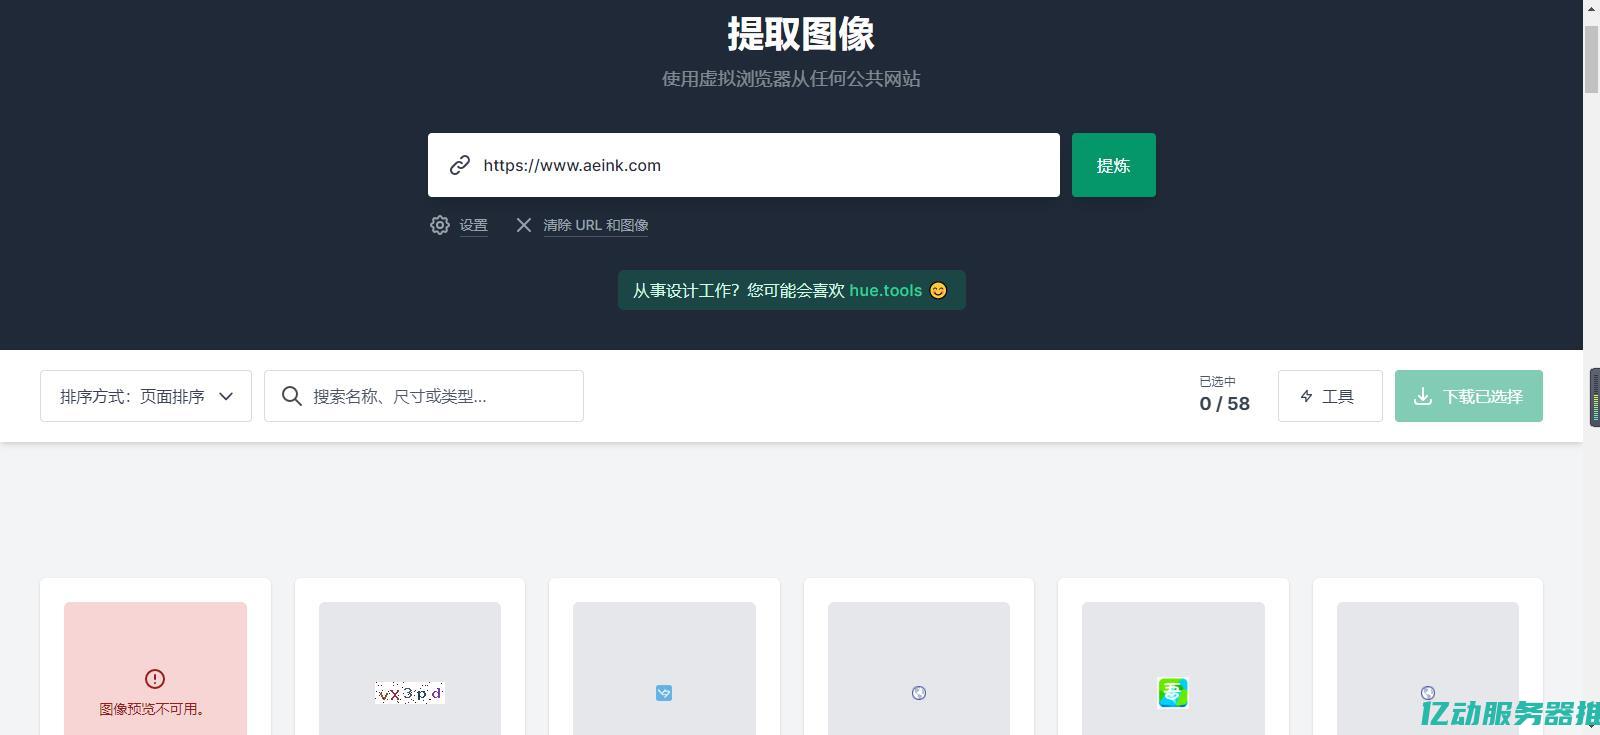Select the fourth card globe icon thumbnail

coord(919,693)
